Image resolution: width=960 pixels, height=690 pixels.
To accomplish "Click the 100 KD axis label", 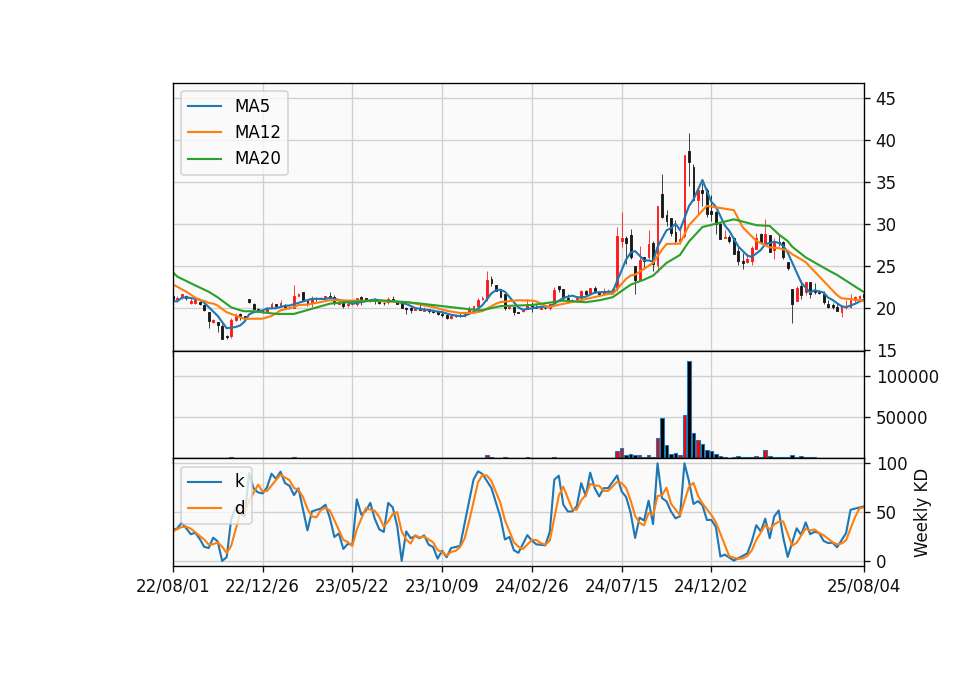I will tap(892, 464).
